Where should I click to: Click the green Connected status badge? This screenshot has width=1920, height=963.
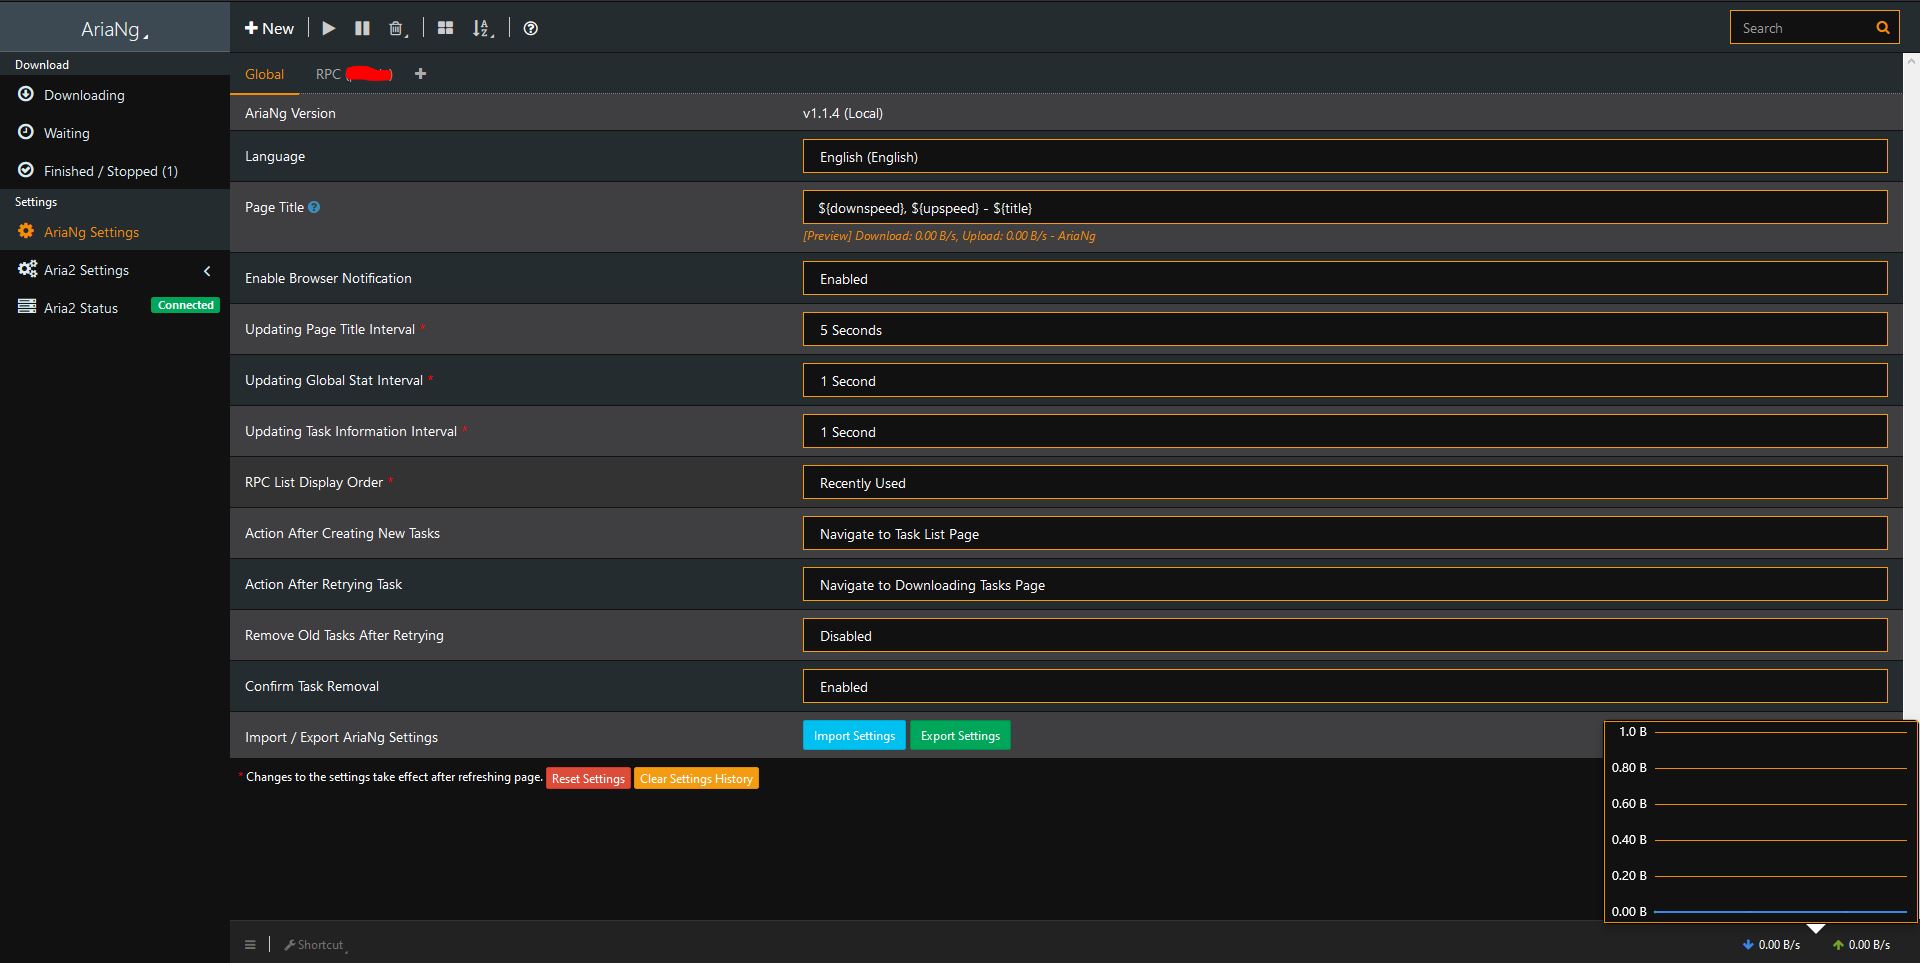point(185,305)
